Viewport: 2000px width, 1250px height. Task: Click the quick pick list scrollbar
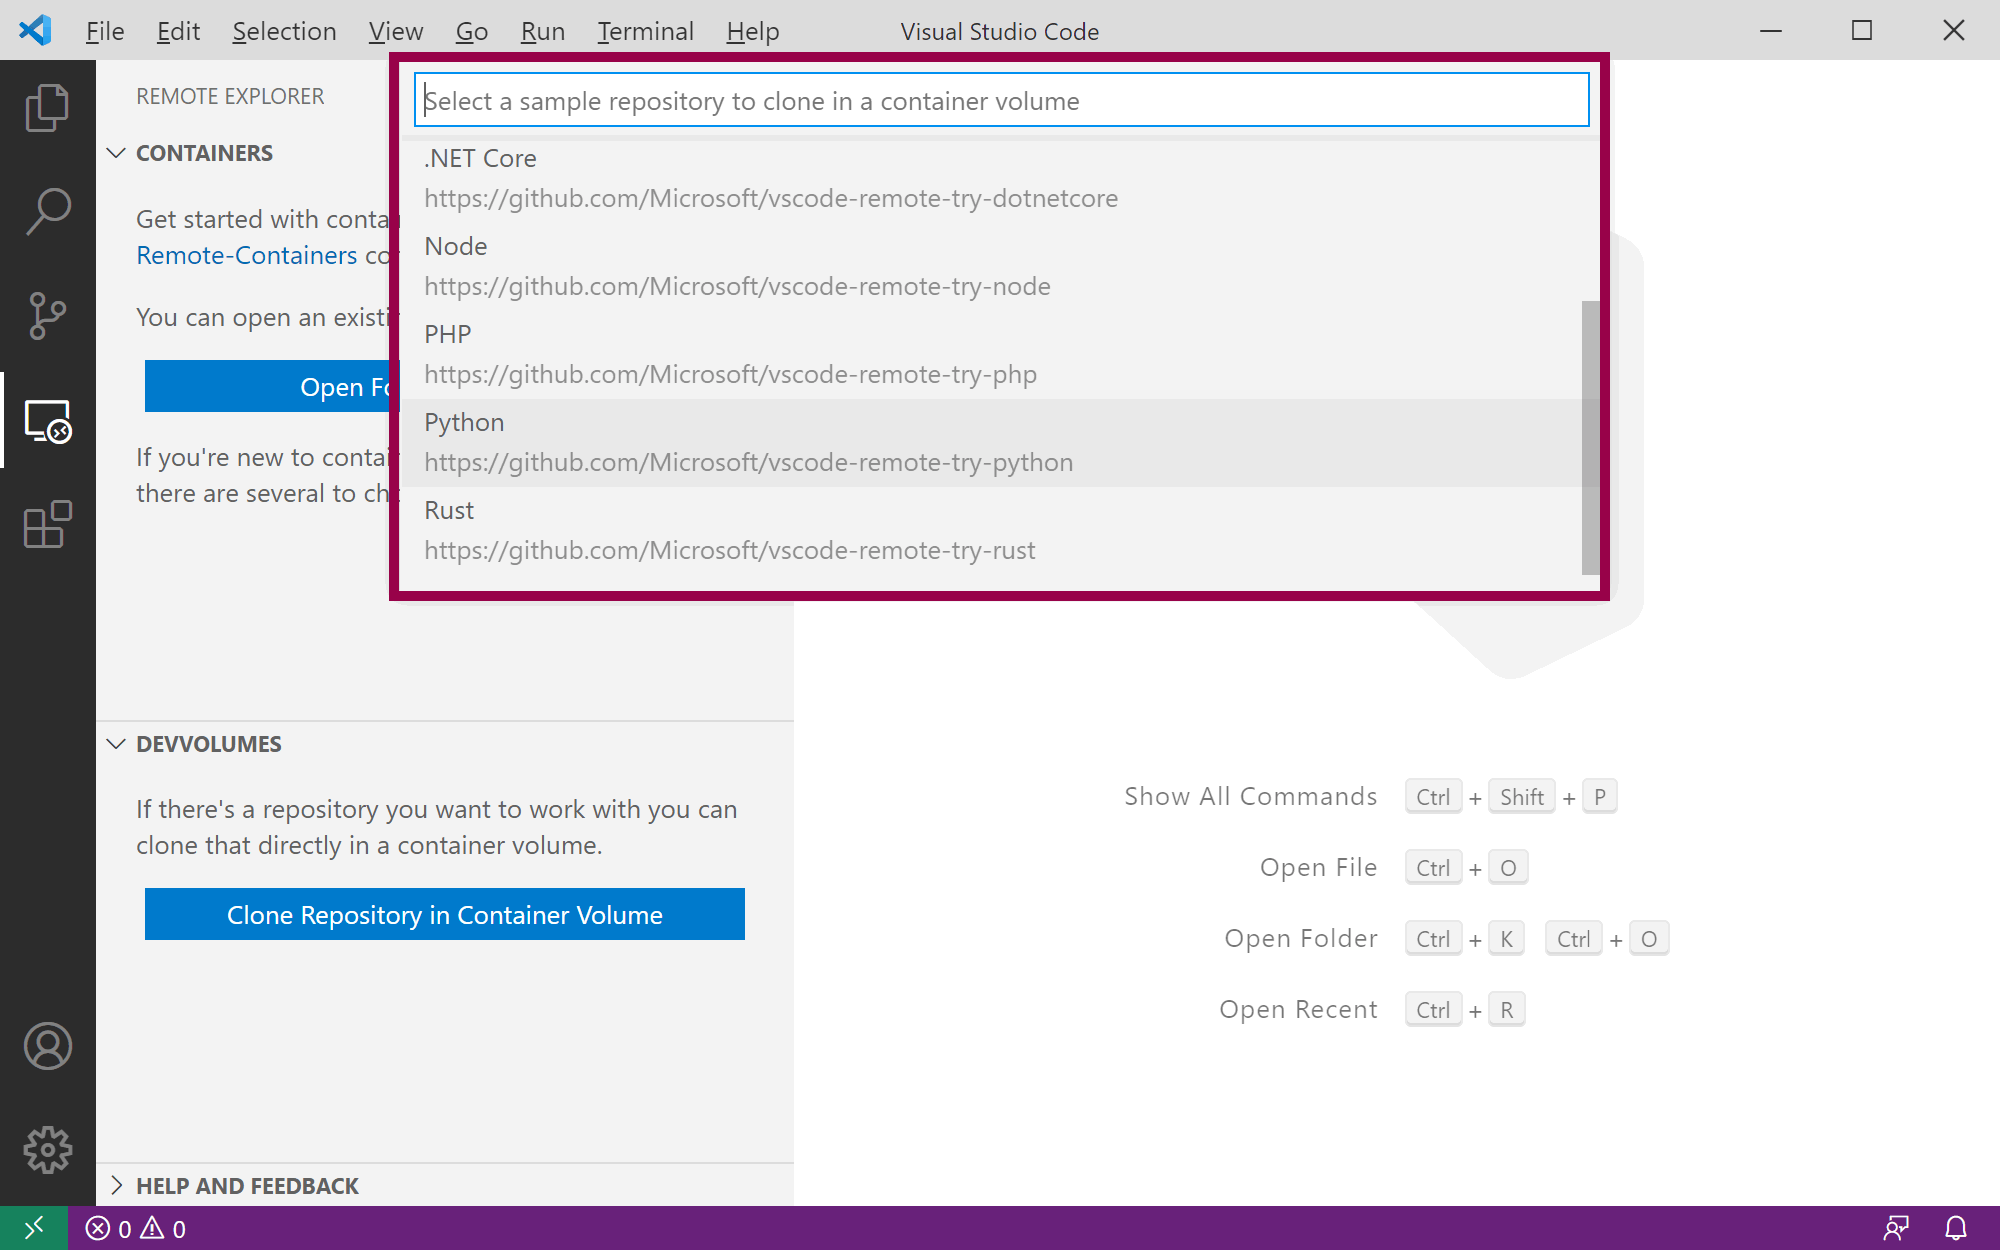point(1590,437)
